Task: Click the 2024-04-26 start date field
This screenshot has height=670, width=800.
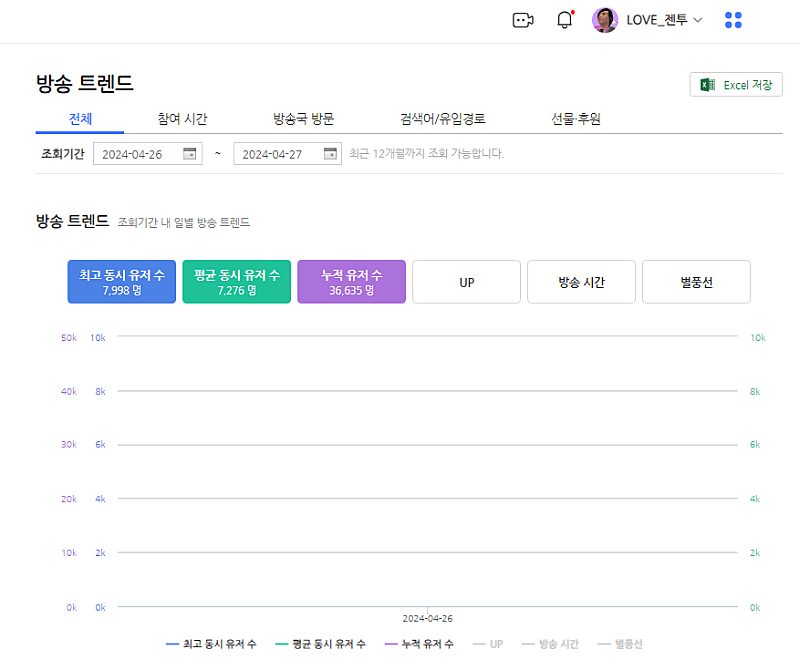Action: pyautogui.click(x=137, y=154)
